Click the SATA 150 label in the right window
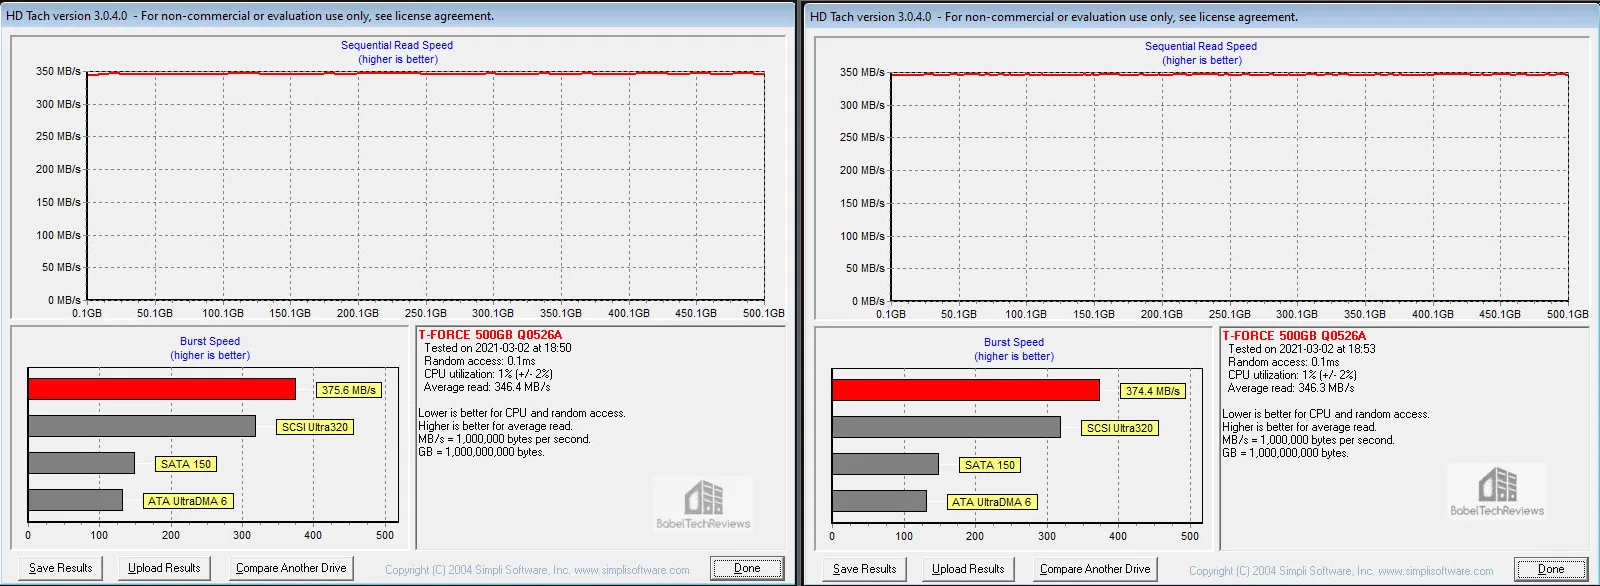1600x586 pixels. [990, 465]
